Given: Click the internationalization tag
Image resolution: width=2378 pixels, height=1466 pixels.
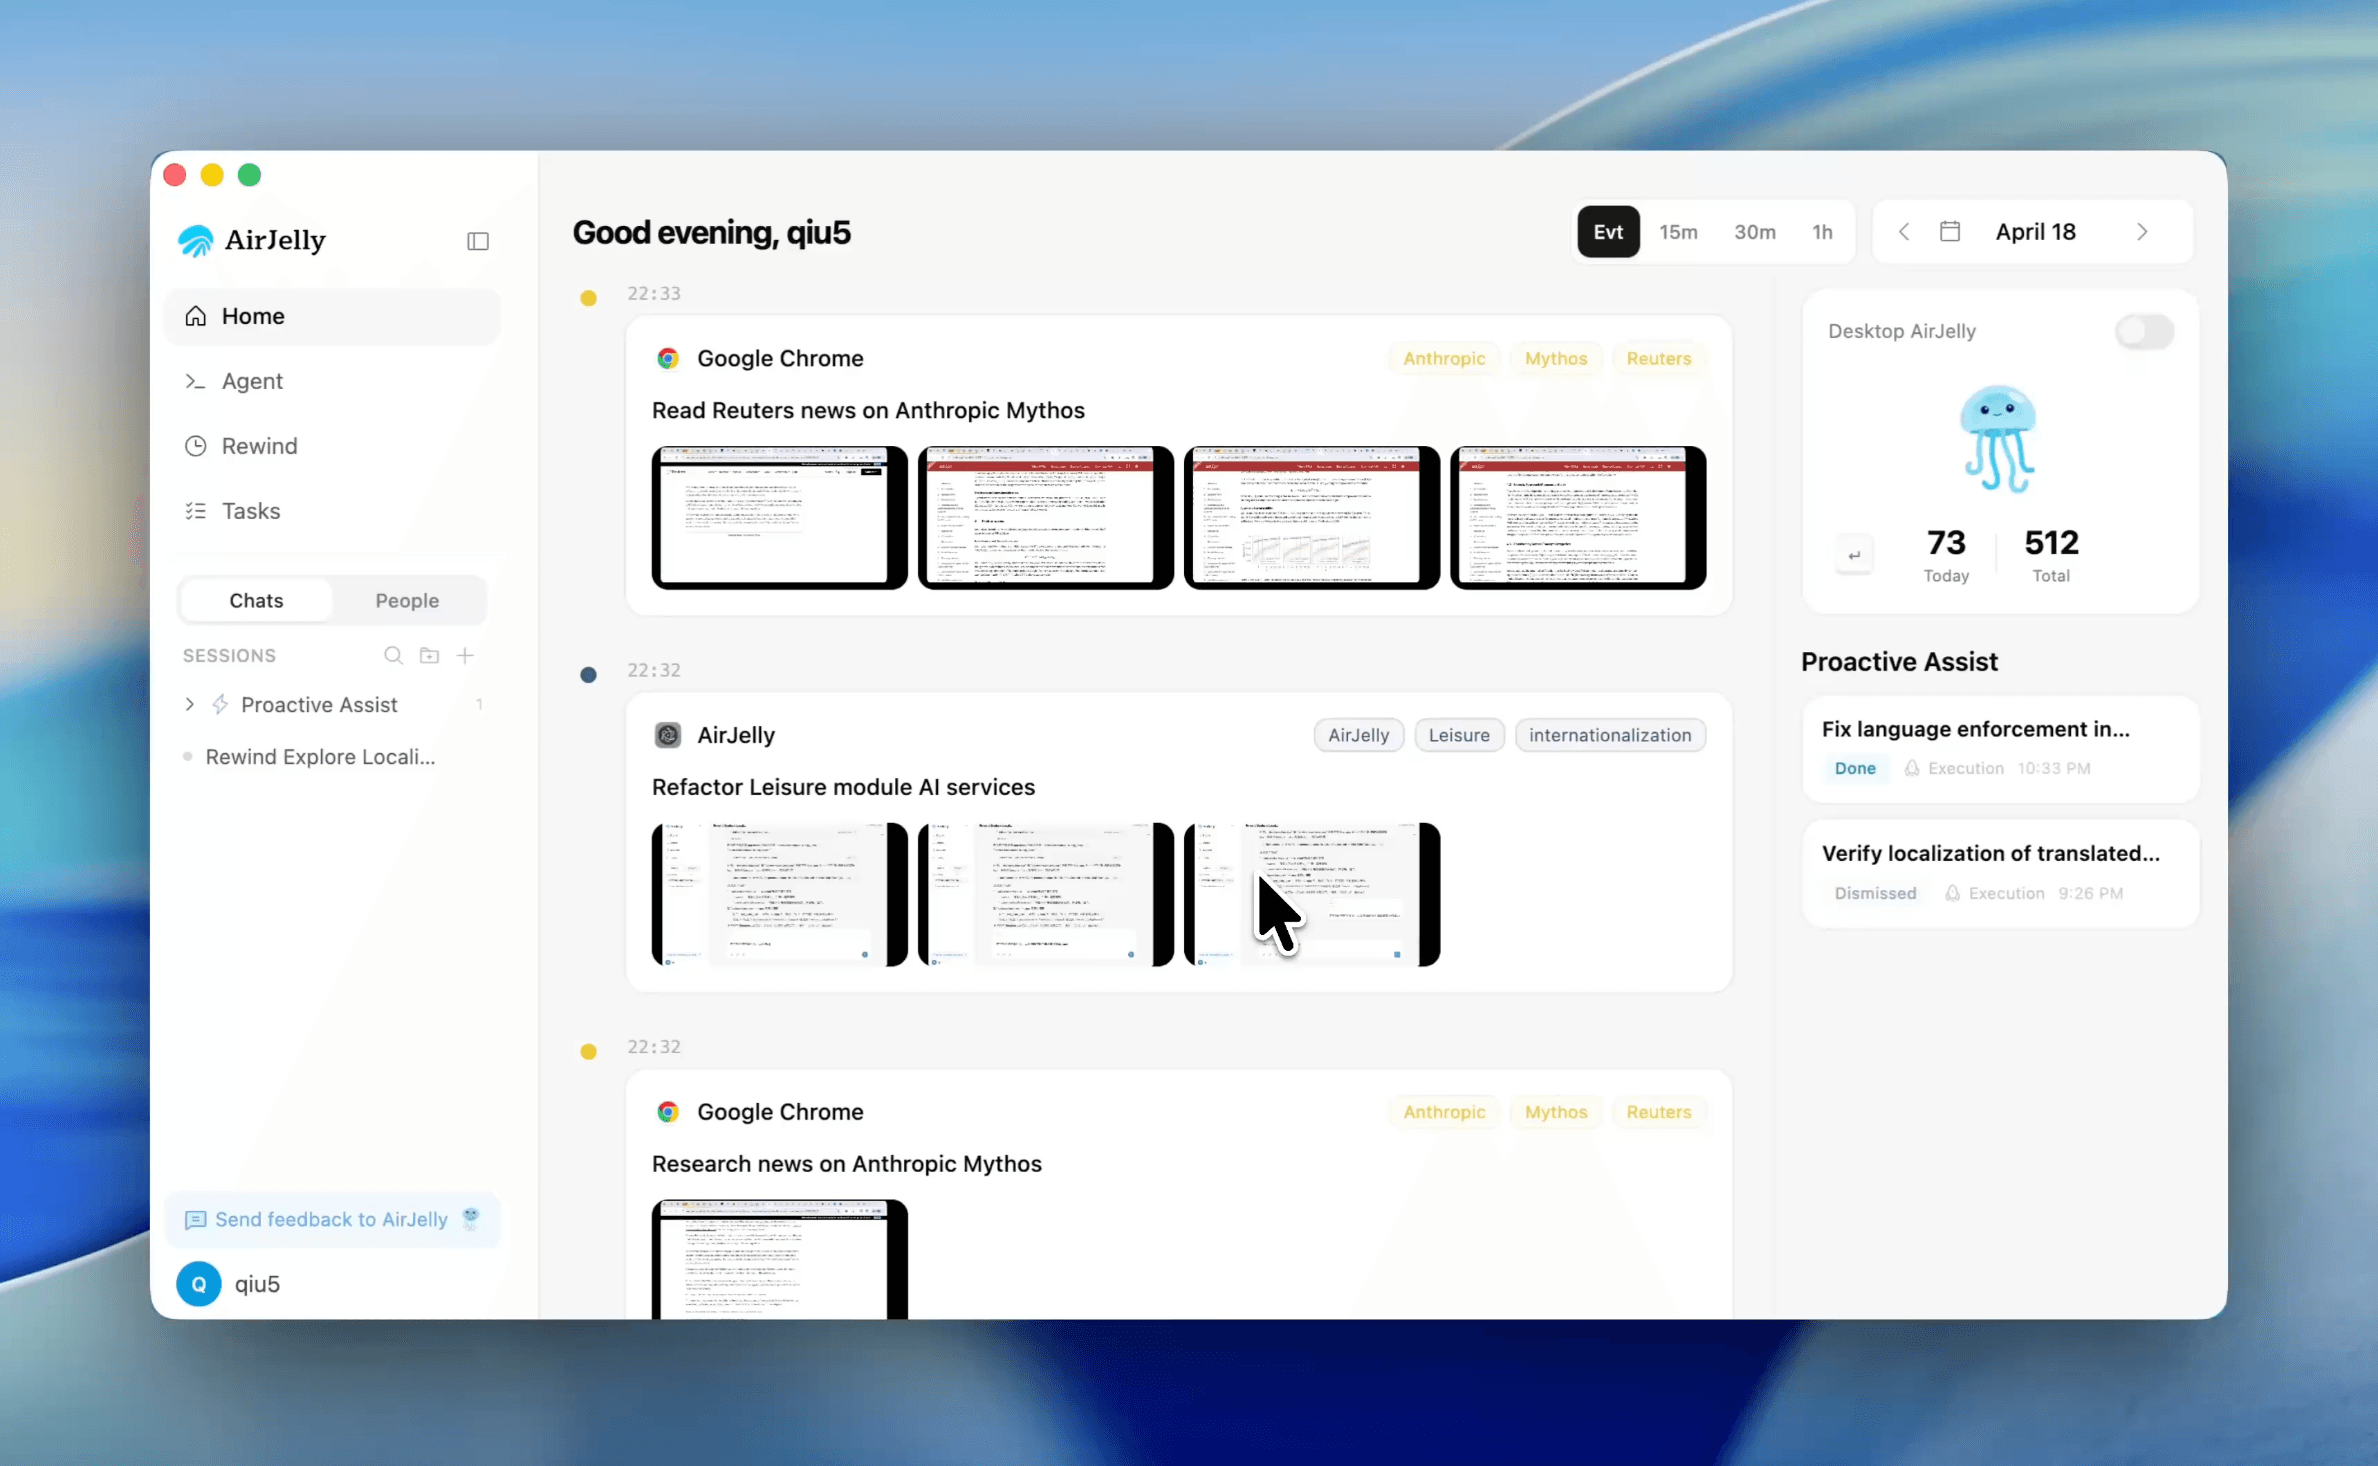Looking at the screenshot, I should 1610,735.
